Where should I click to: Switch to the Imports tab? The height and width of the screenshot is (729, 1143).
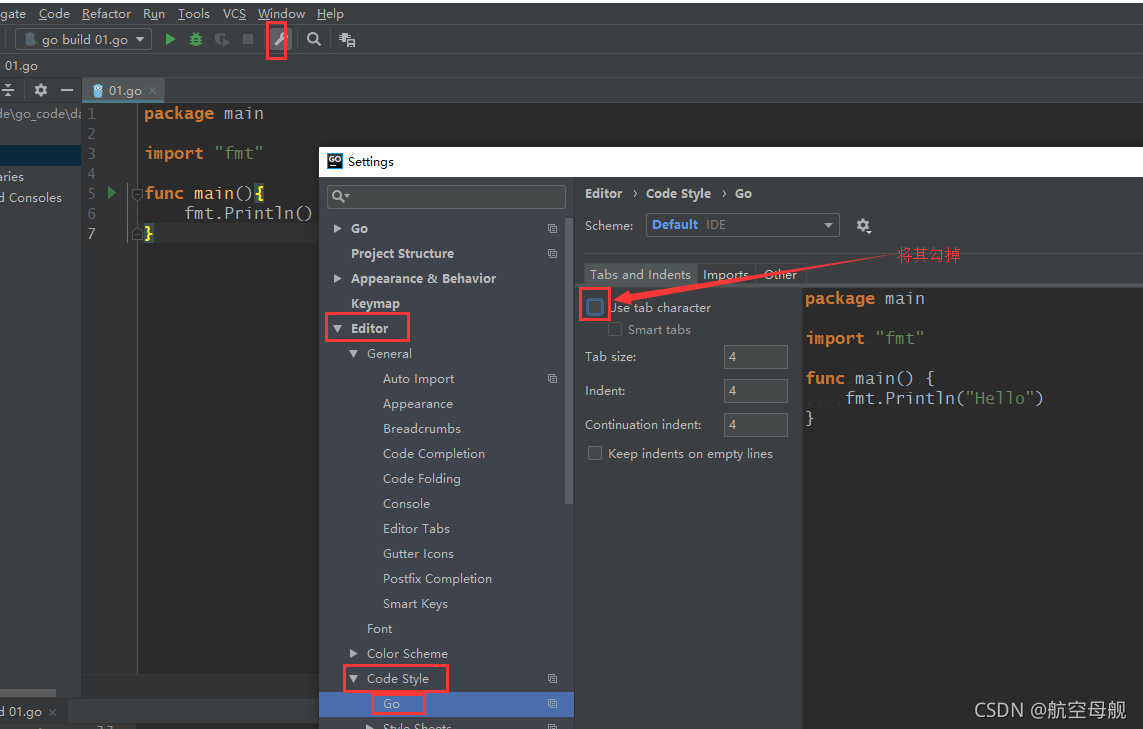pos(725,274)
